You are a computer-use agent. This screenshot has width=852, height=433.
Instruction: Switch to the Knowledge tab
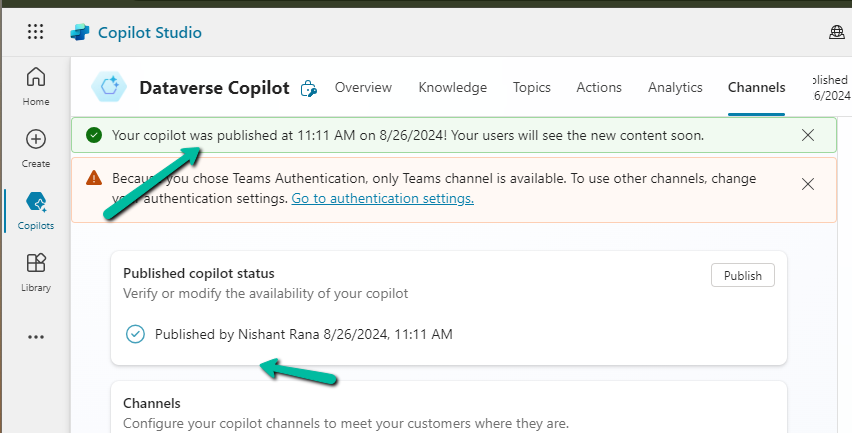(x=453, y=87)
